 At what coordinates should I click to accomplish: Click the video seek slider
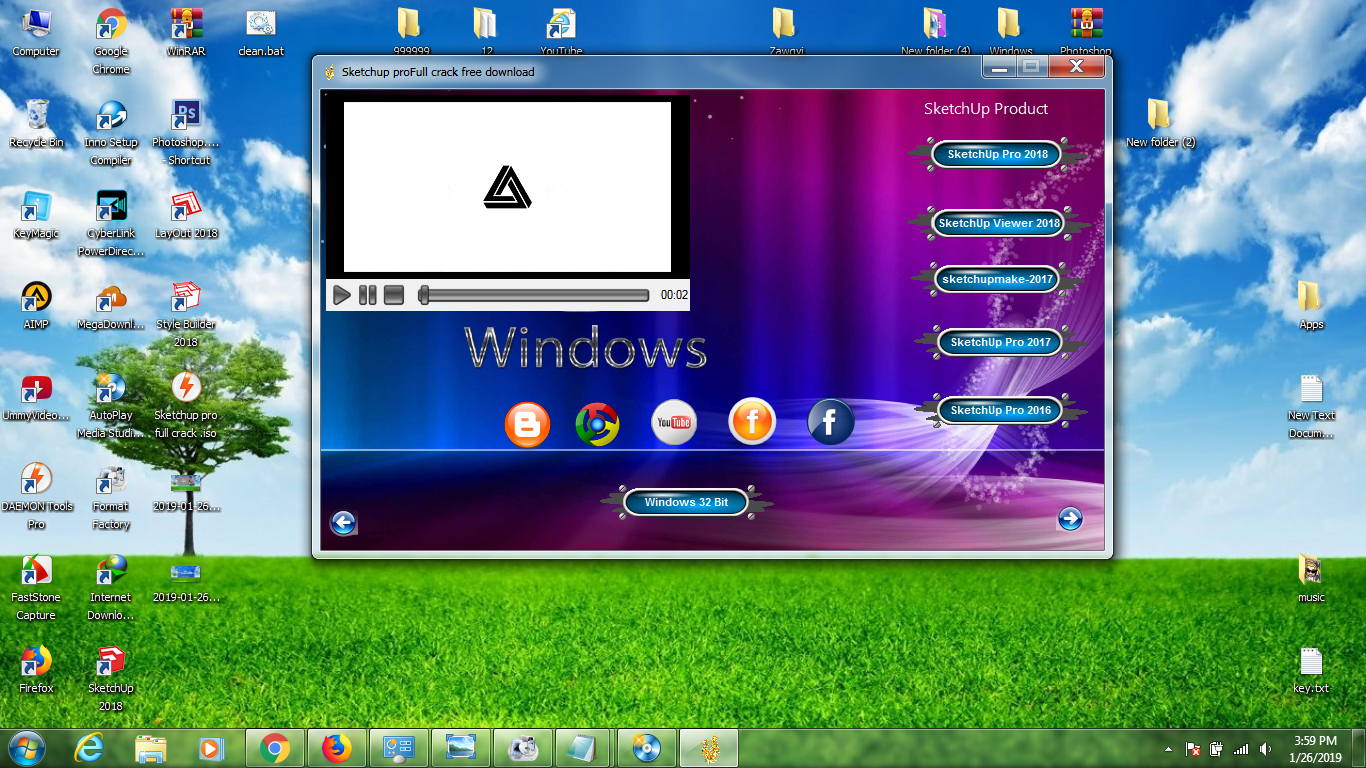(x=534, y=295)
